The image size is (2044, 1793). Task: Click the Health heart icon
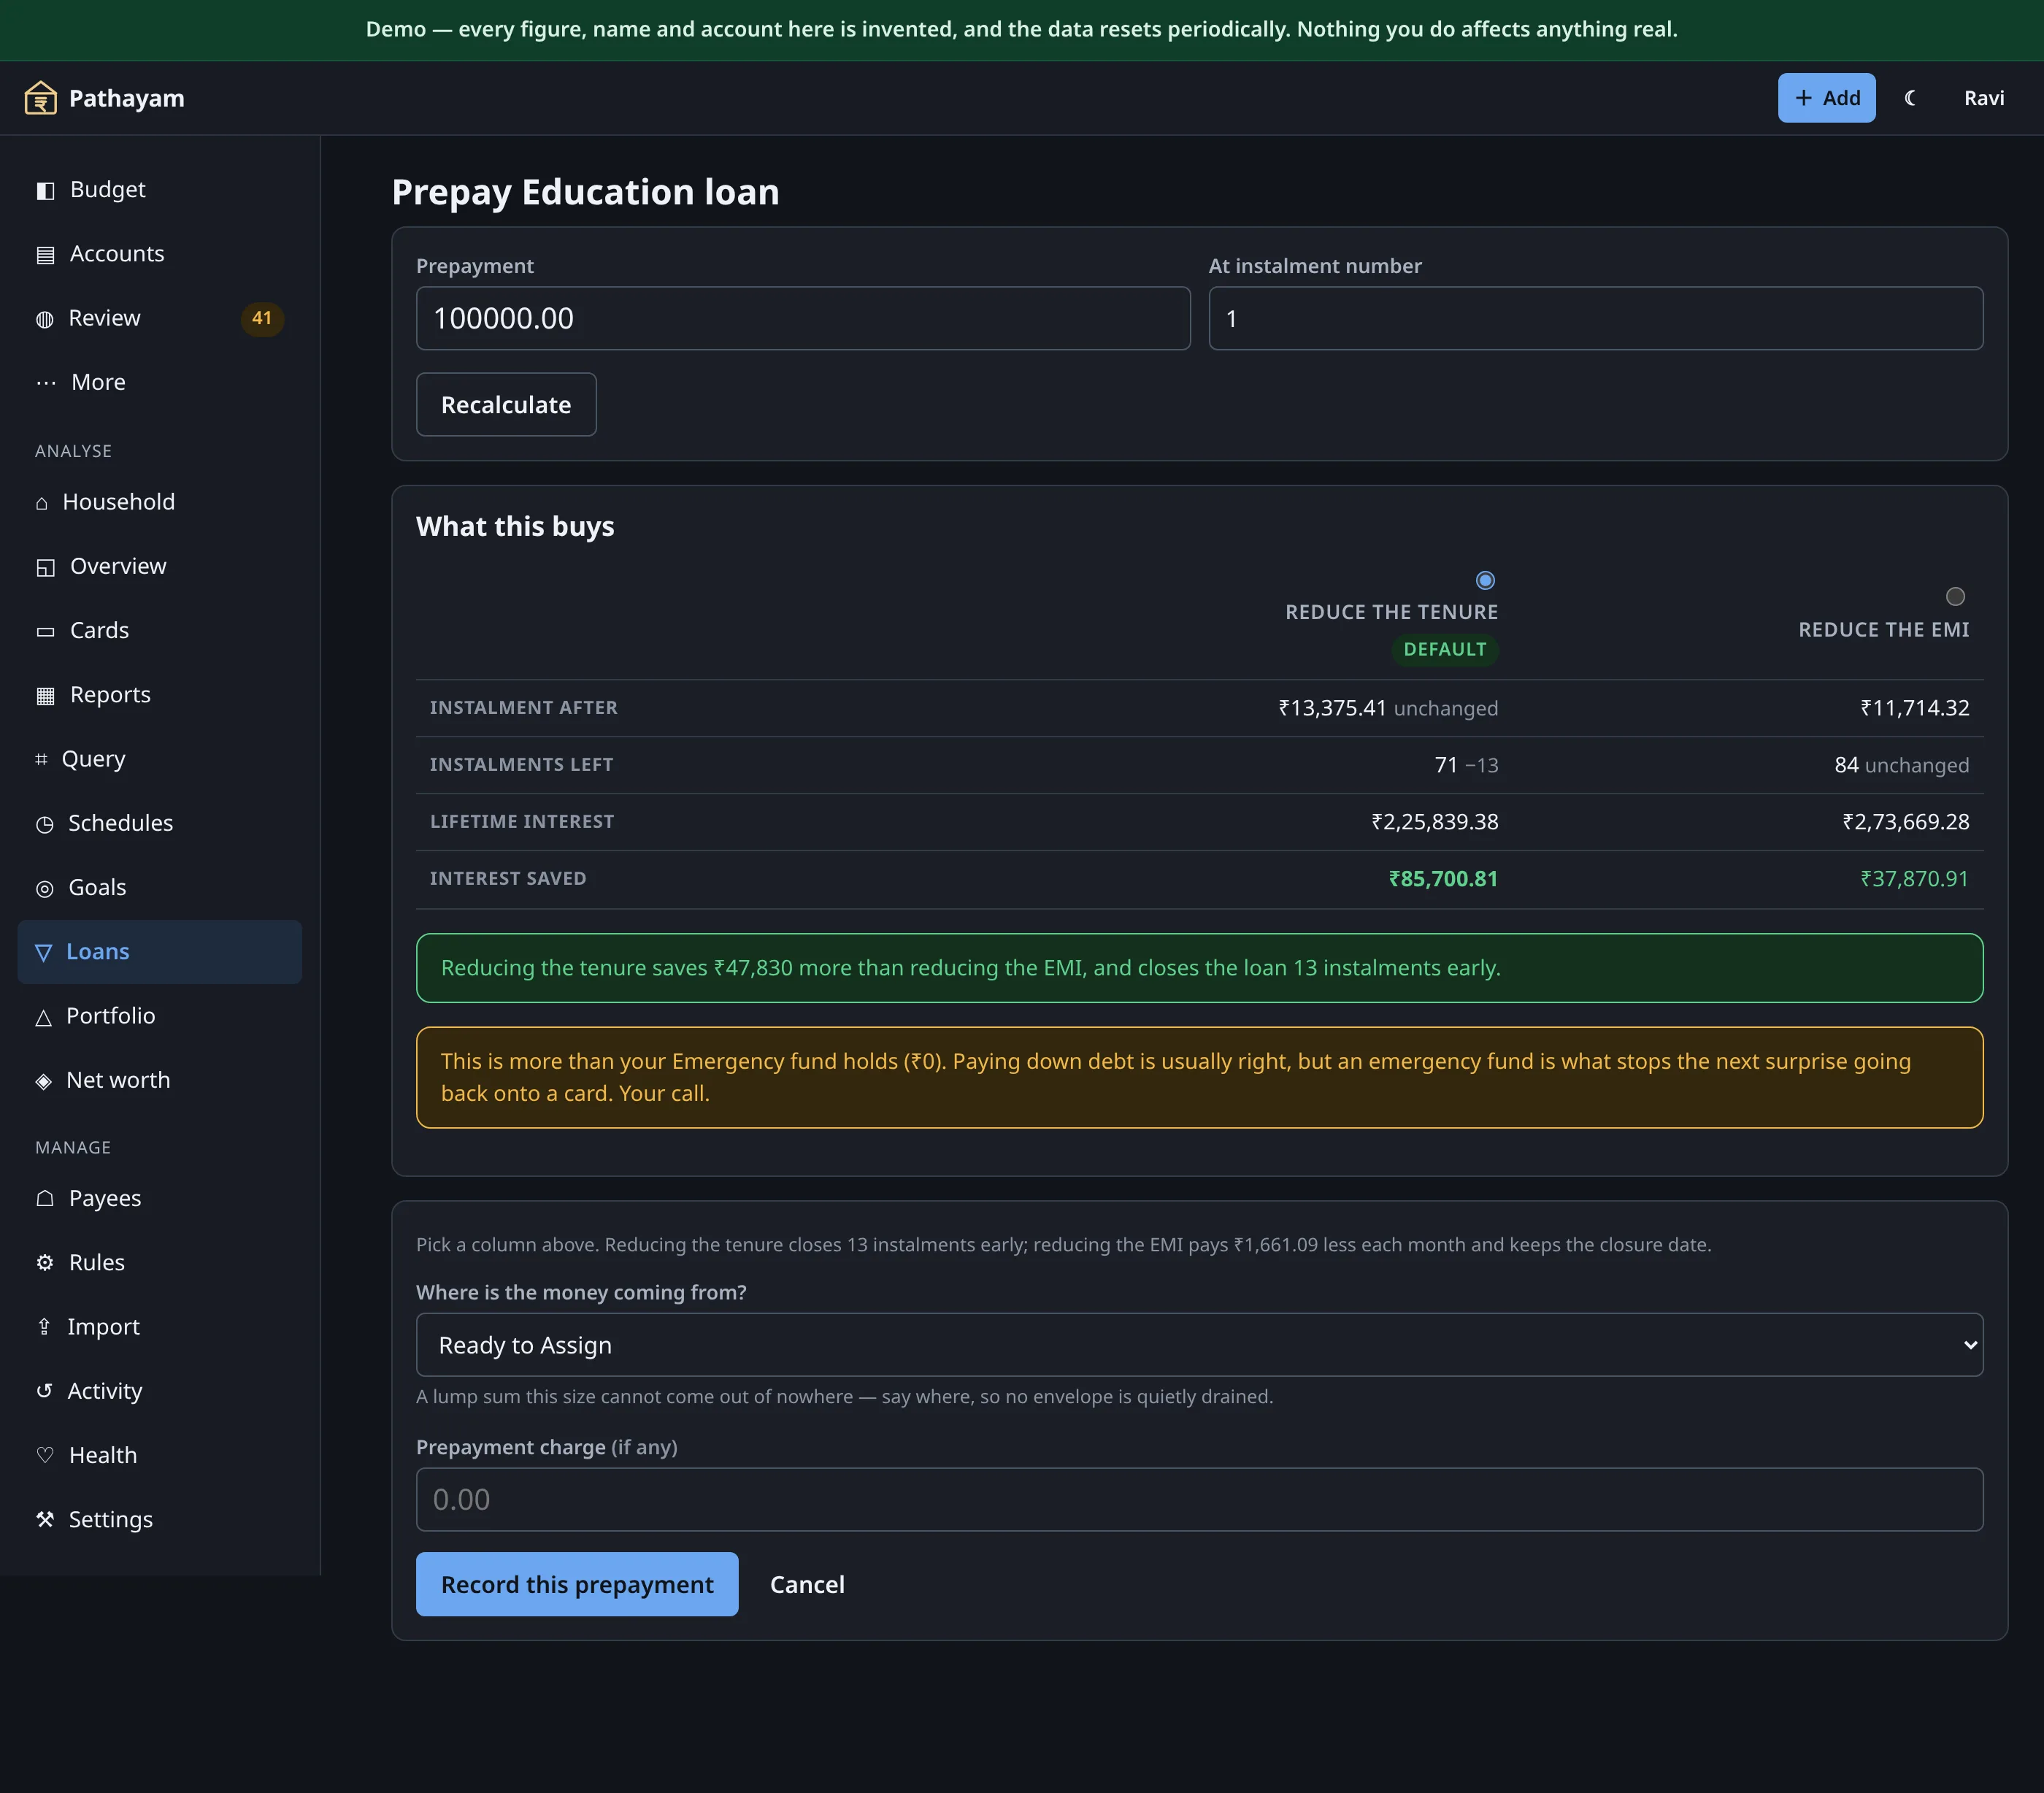[x=45, y=1455]
